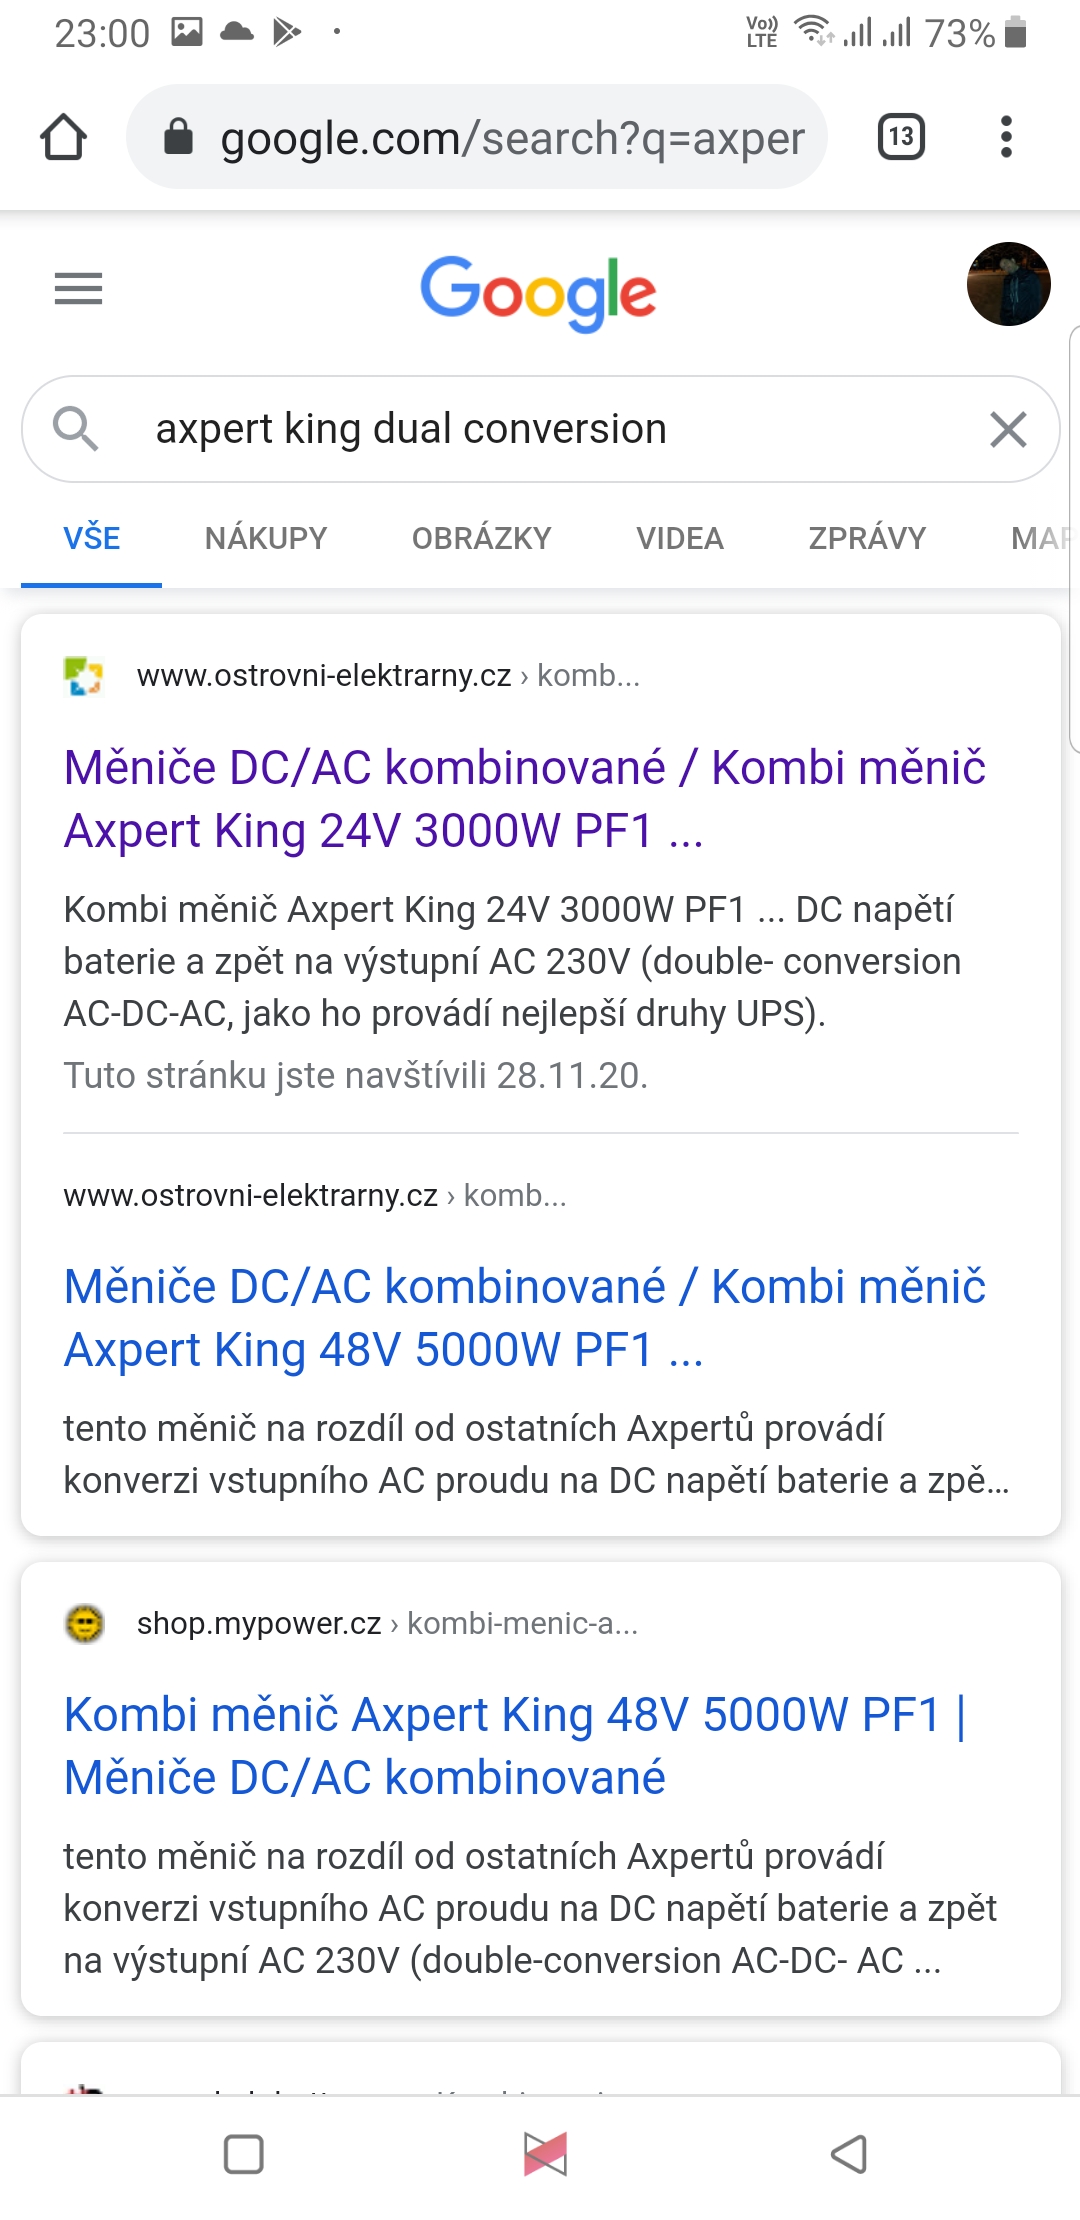Open Google hamburger menu
The image size is (1080, 2220).
click(78, 289)
